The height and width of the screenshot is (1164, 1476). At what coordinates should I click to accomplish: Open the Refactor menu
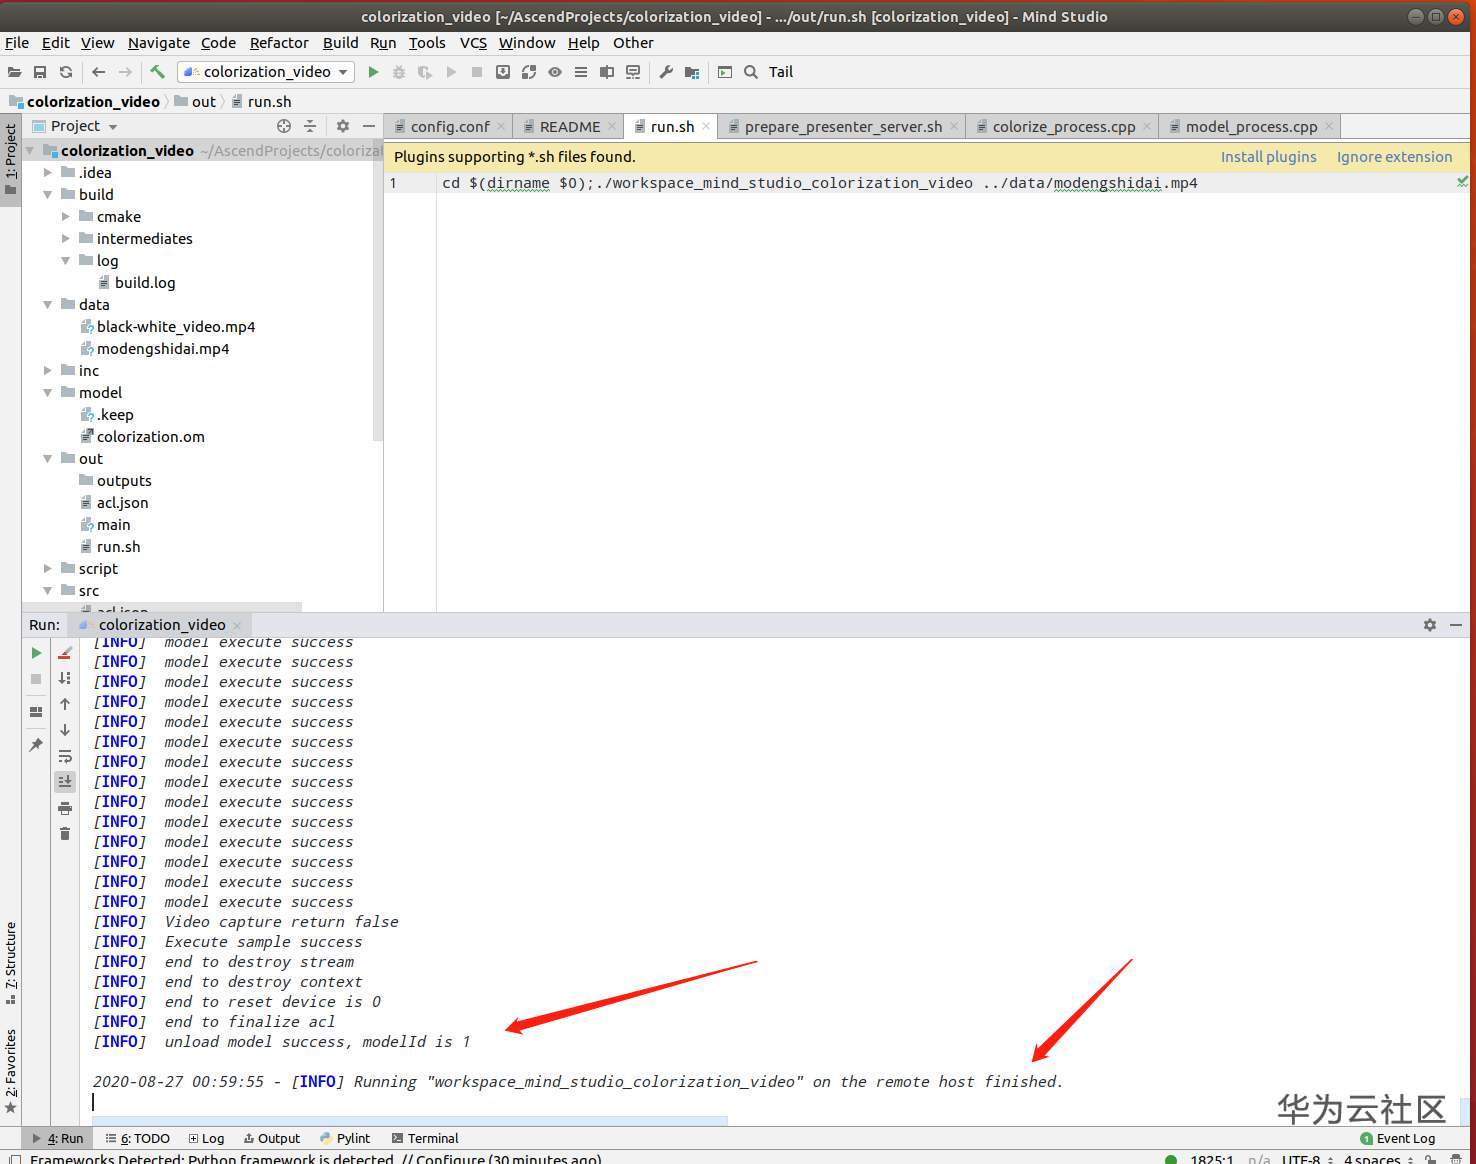click(x=279, y=43)
